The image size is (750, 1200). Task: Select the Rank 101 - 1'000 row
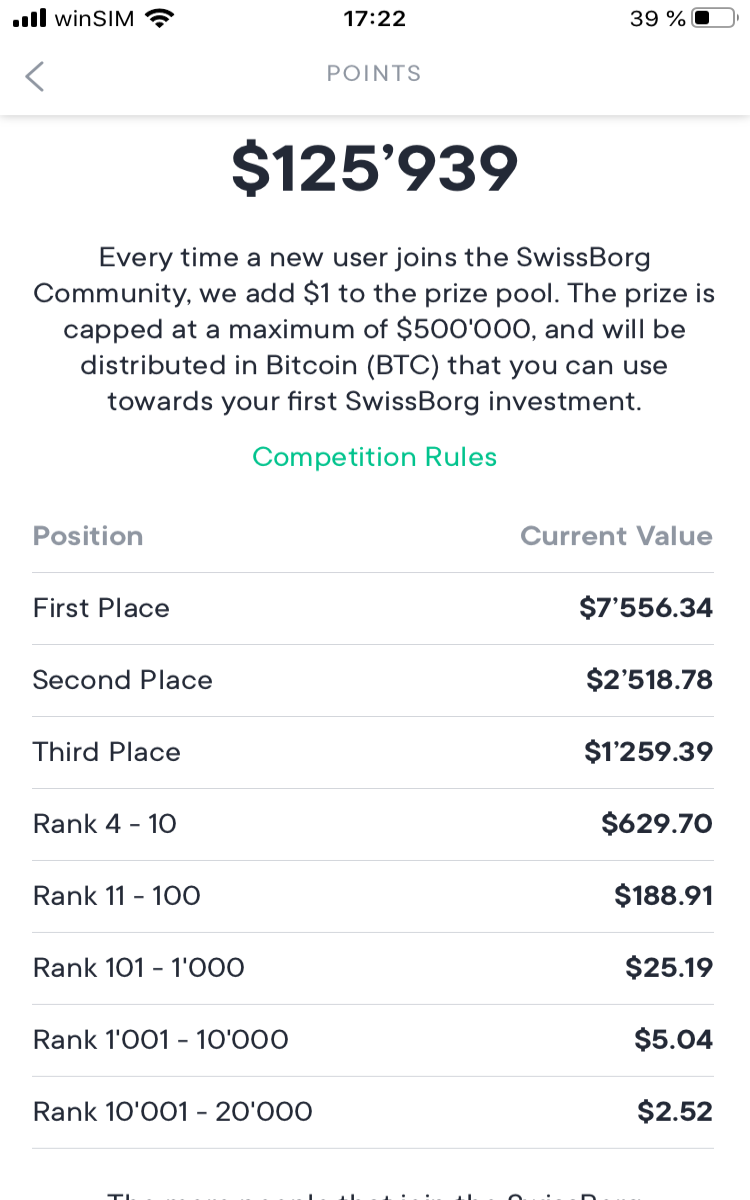(373, 968)
